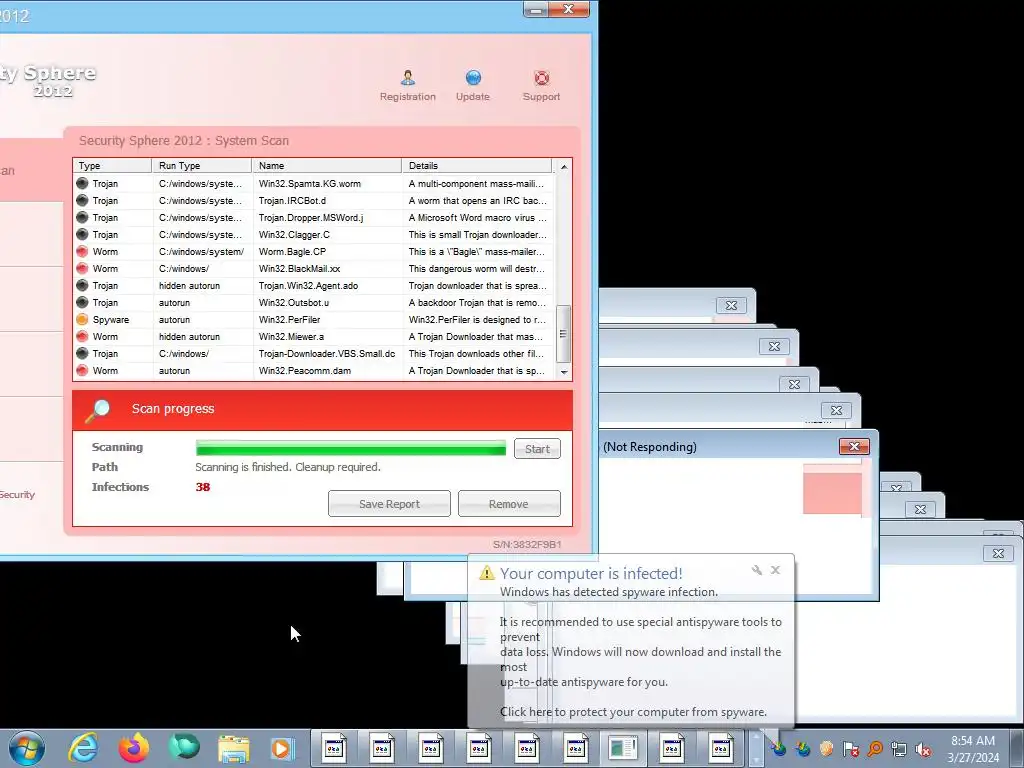
Task: Click the dark Trojan icon in Win32.Spamta.KG.worm row
Action: [82, 184]
